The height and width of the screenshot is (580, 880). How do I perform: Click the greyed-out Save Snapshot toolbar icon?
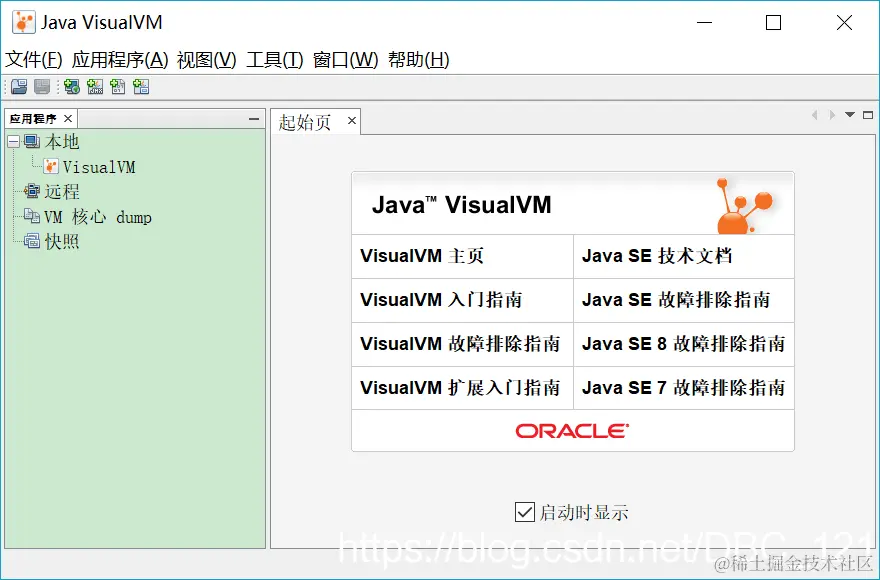42,86
